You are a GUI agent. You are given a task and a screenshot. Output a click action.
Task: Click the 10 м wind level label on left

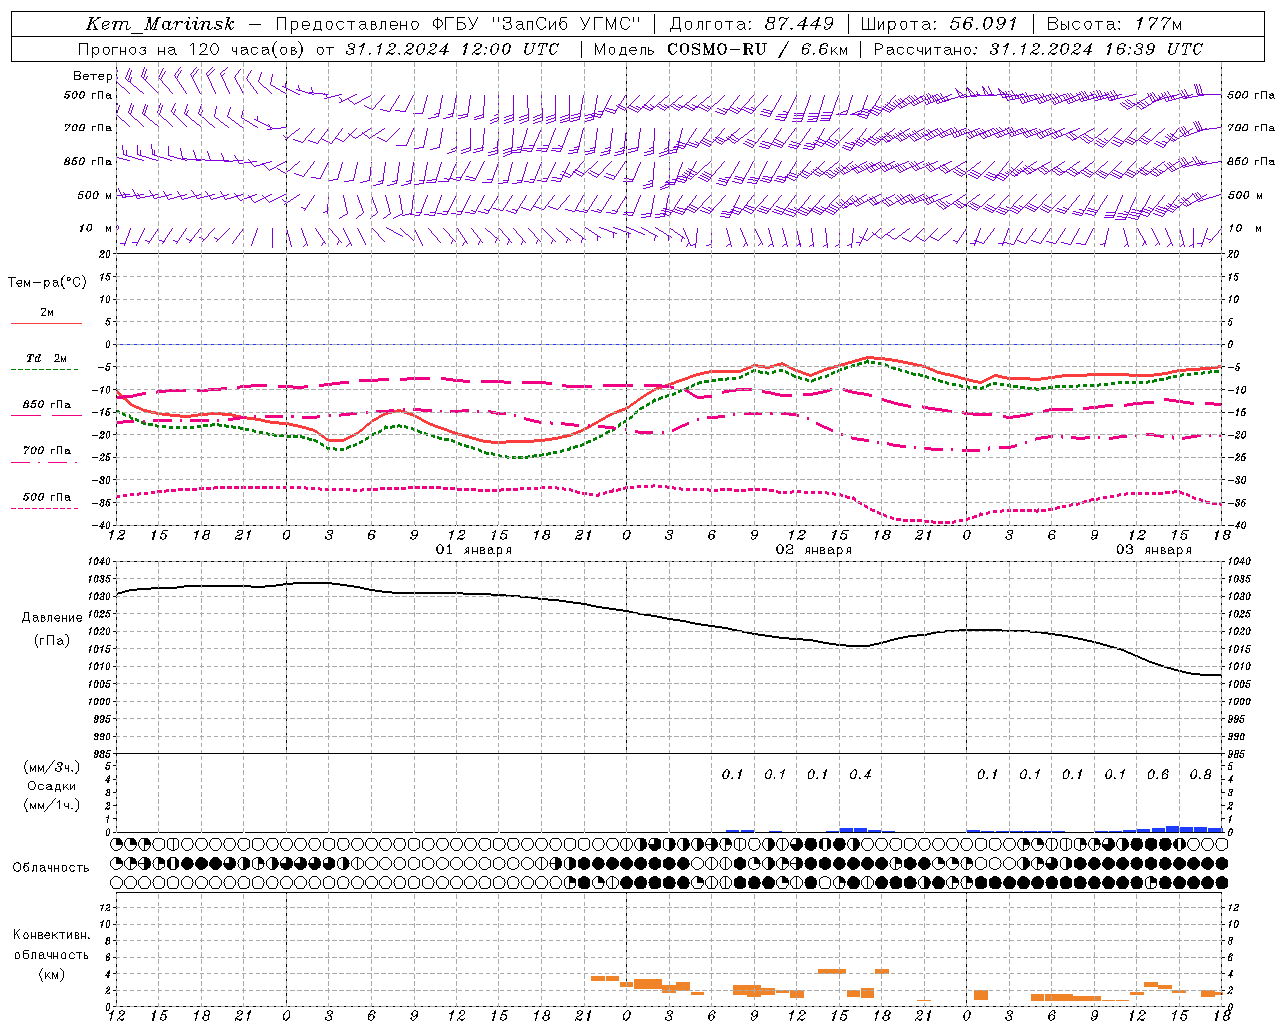95,228
